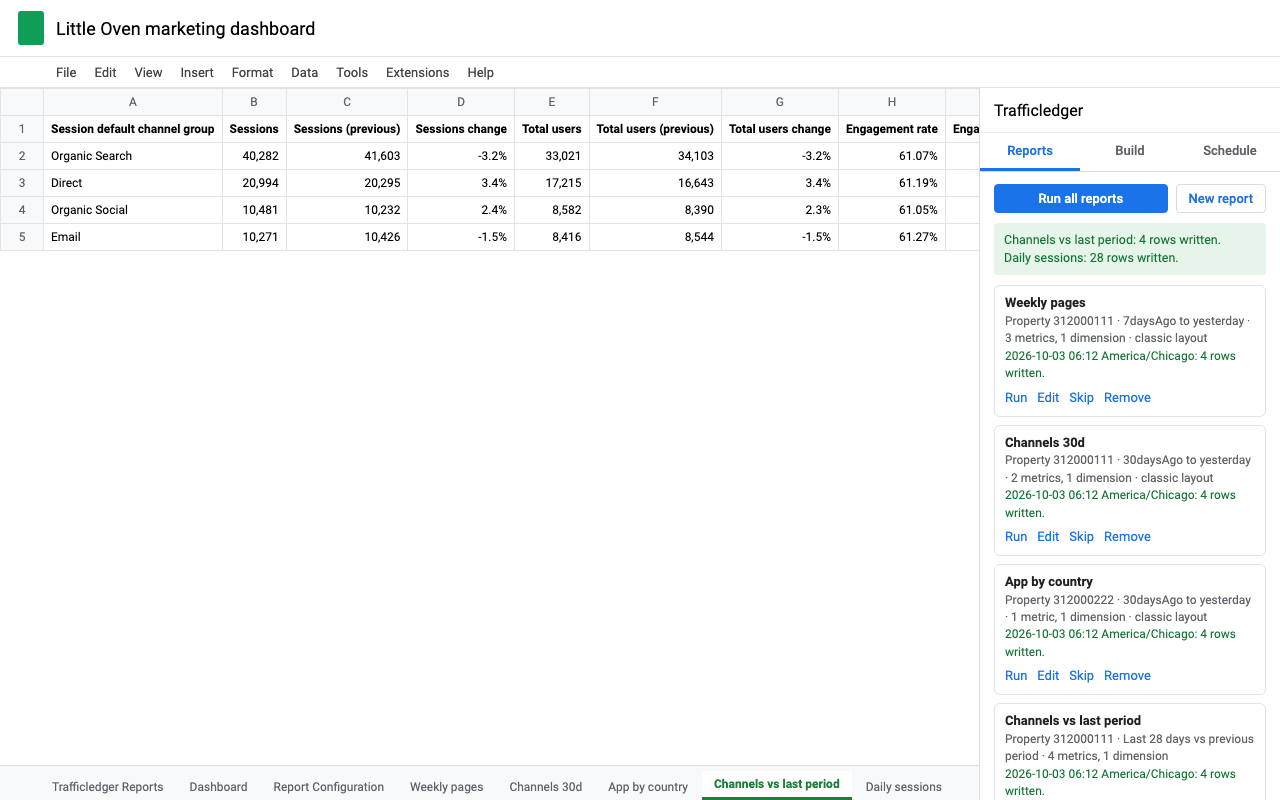The height and width of the screenshot is (800, 1280).
Task: Run the App by country report
Action: click(1016, 675)
